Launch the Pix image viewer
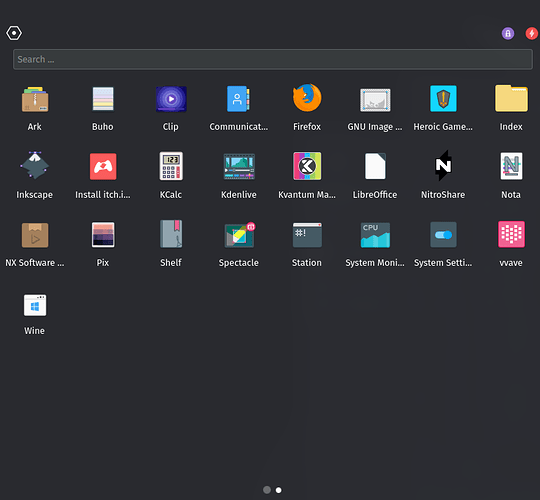This screenshot has width=540, height=500. tap(103, 235)
